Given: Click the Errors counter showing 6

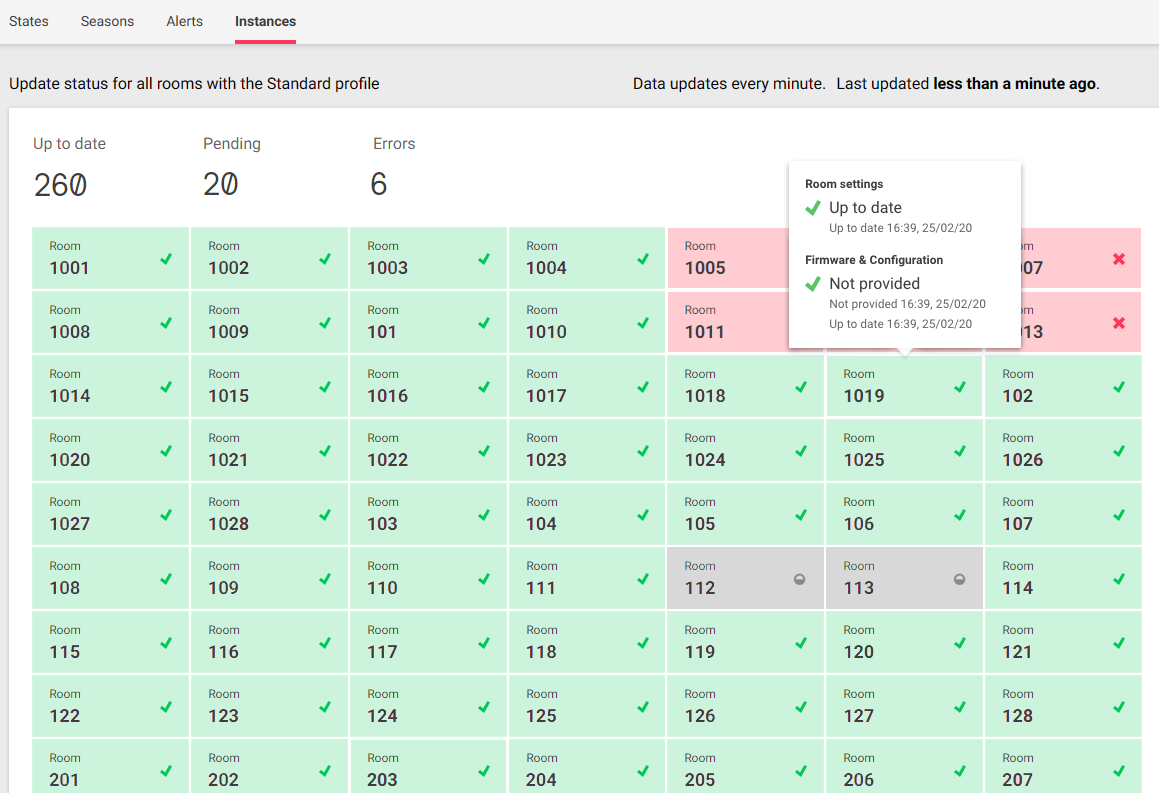Looking at the screenshot, I should 379,184.
